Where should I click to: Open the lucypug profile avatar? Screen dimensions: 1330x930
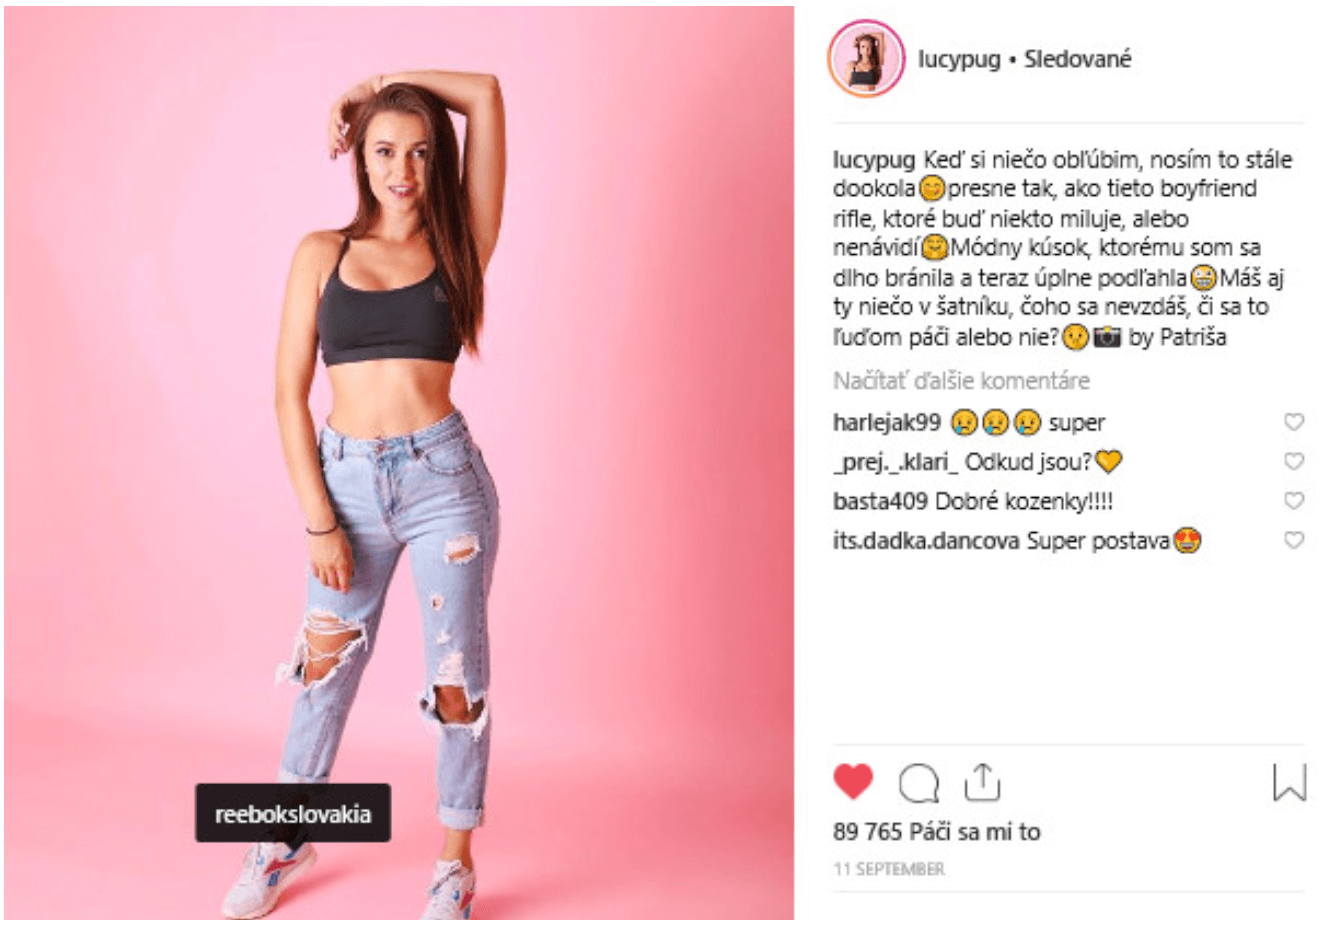coord(866,59)
